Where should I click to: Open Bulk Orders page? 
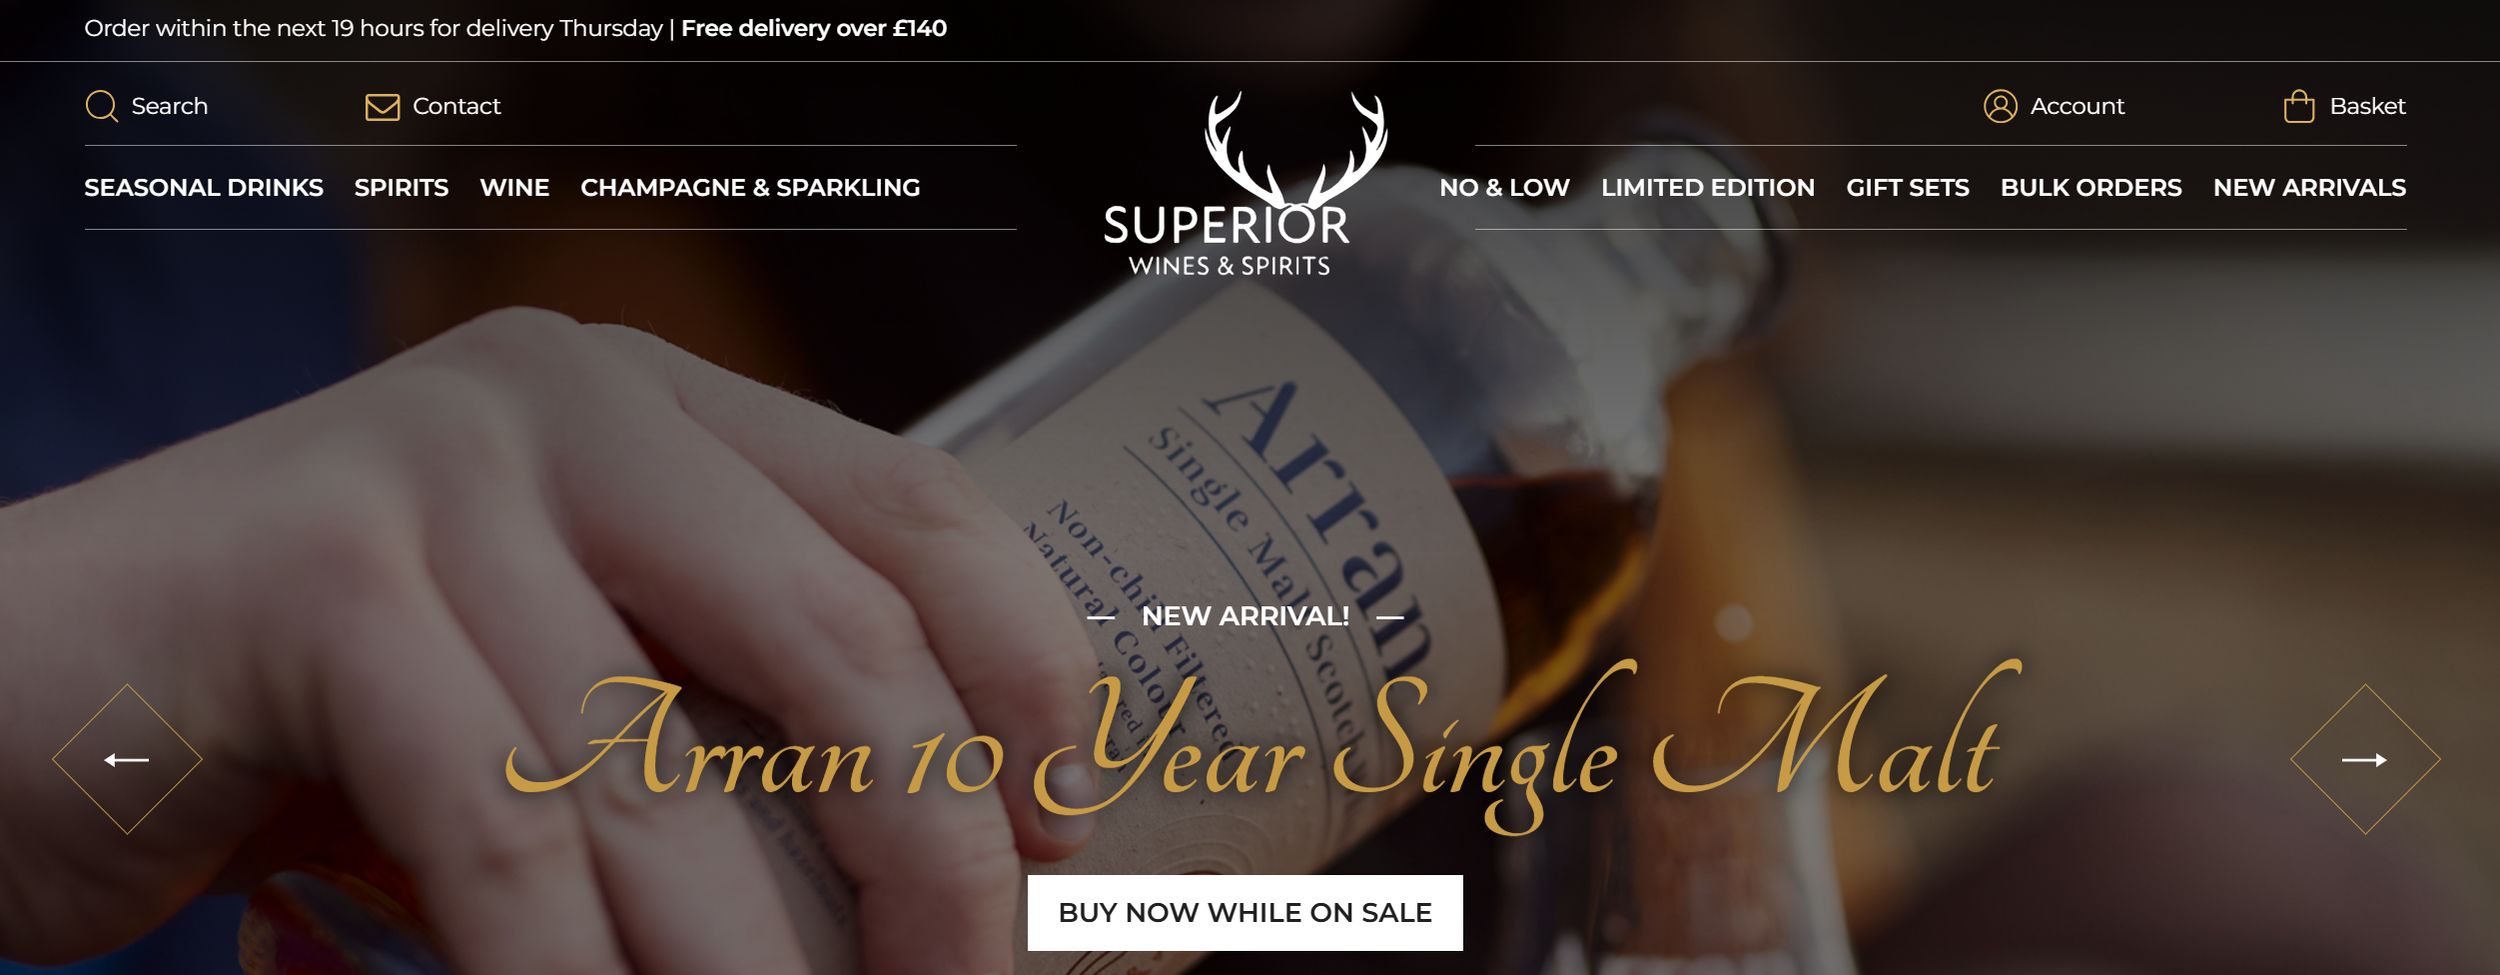(2091, 188)
